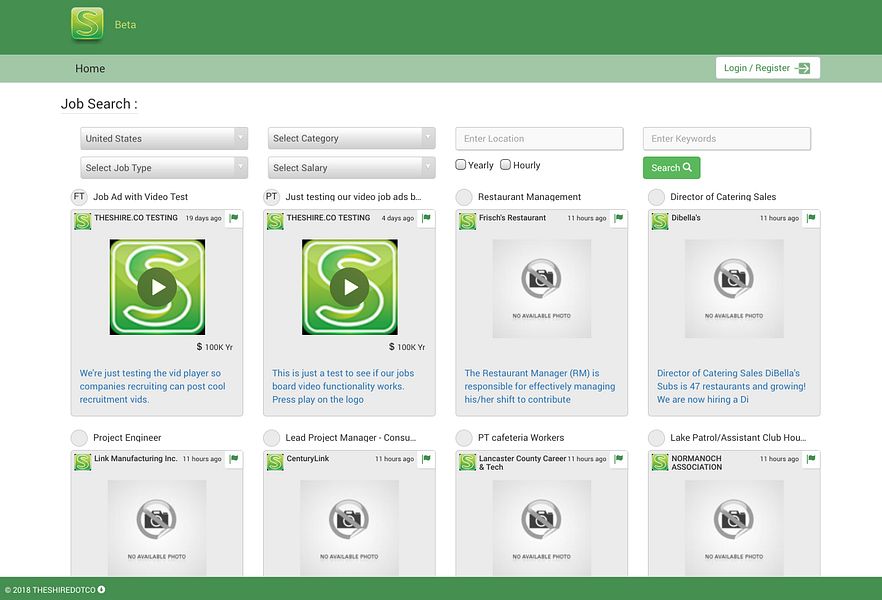Flag the Dibella's job listing
Image resolution: width=882 pixels, height=600 pixels.
click(x=811, y=218)
